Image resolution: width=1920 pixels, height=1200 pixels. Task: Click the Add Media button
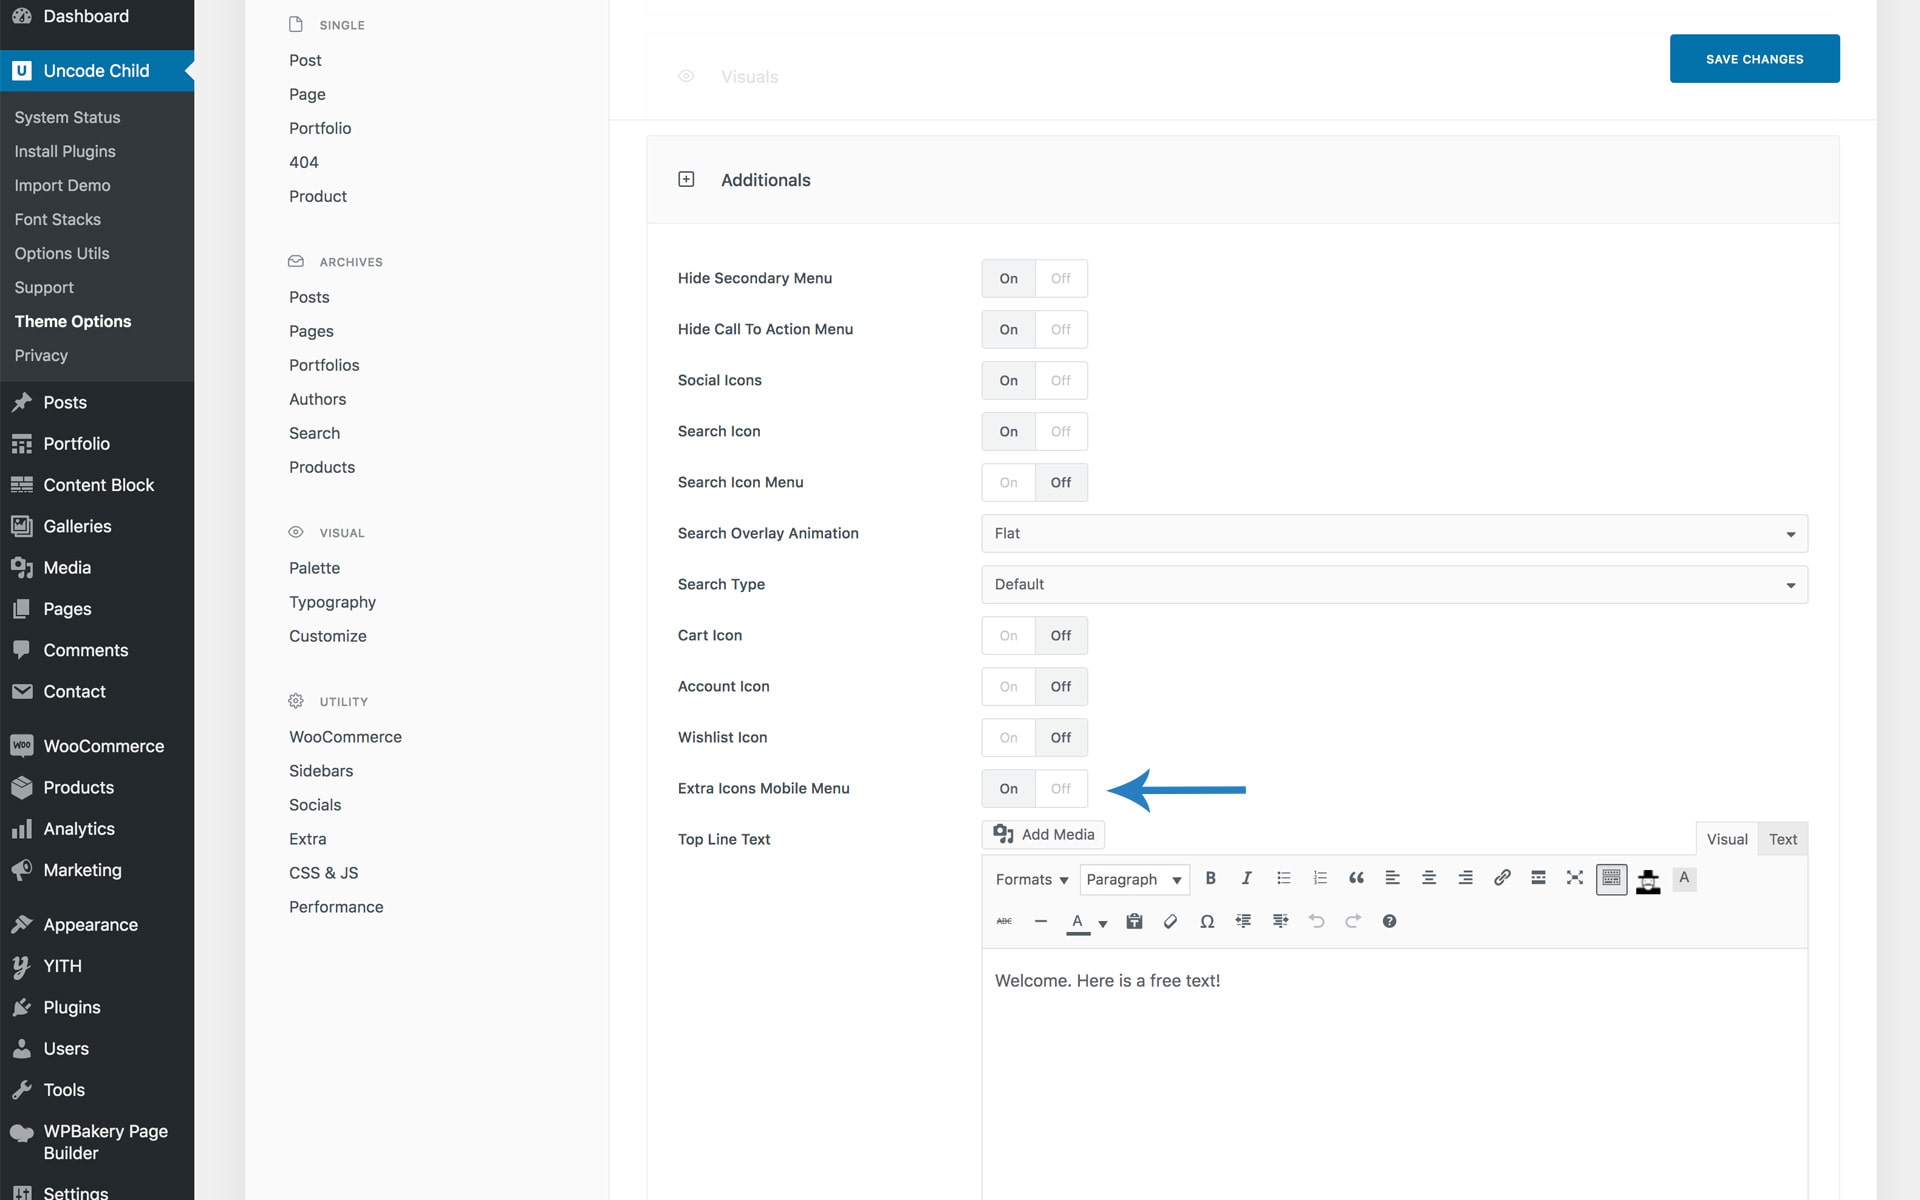(x=1043, y=835)
